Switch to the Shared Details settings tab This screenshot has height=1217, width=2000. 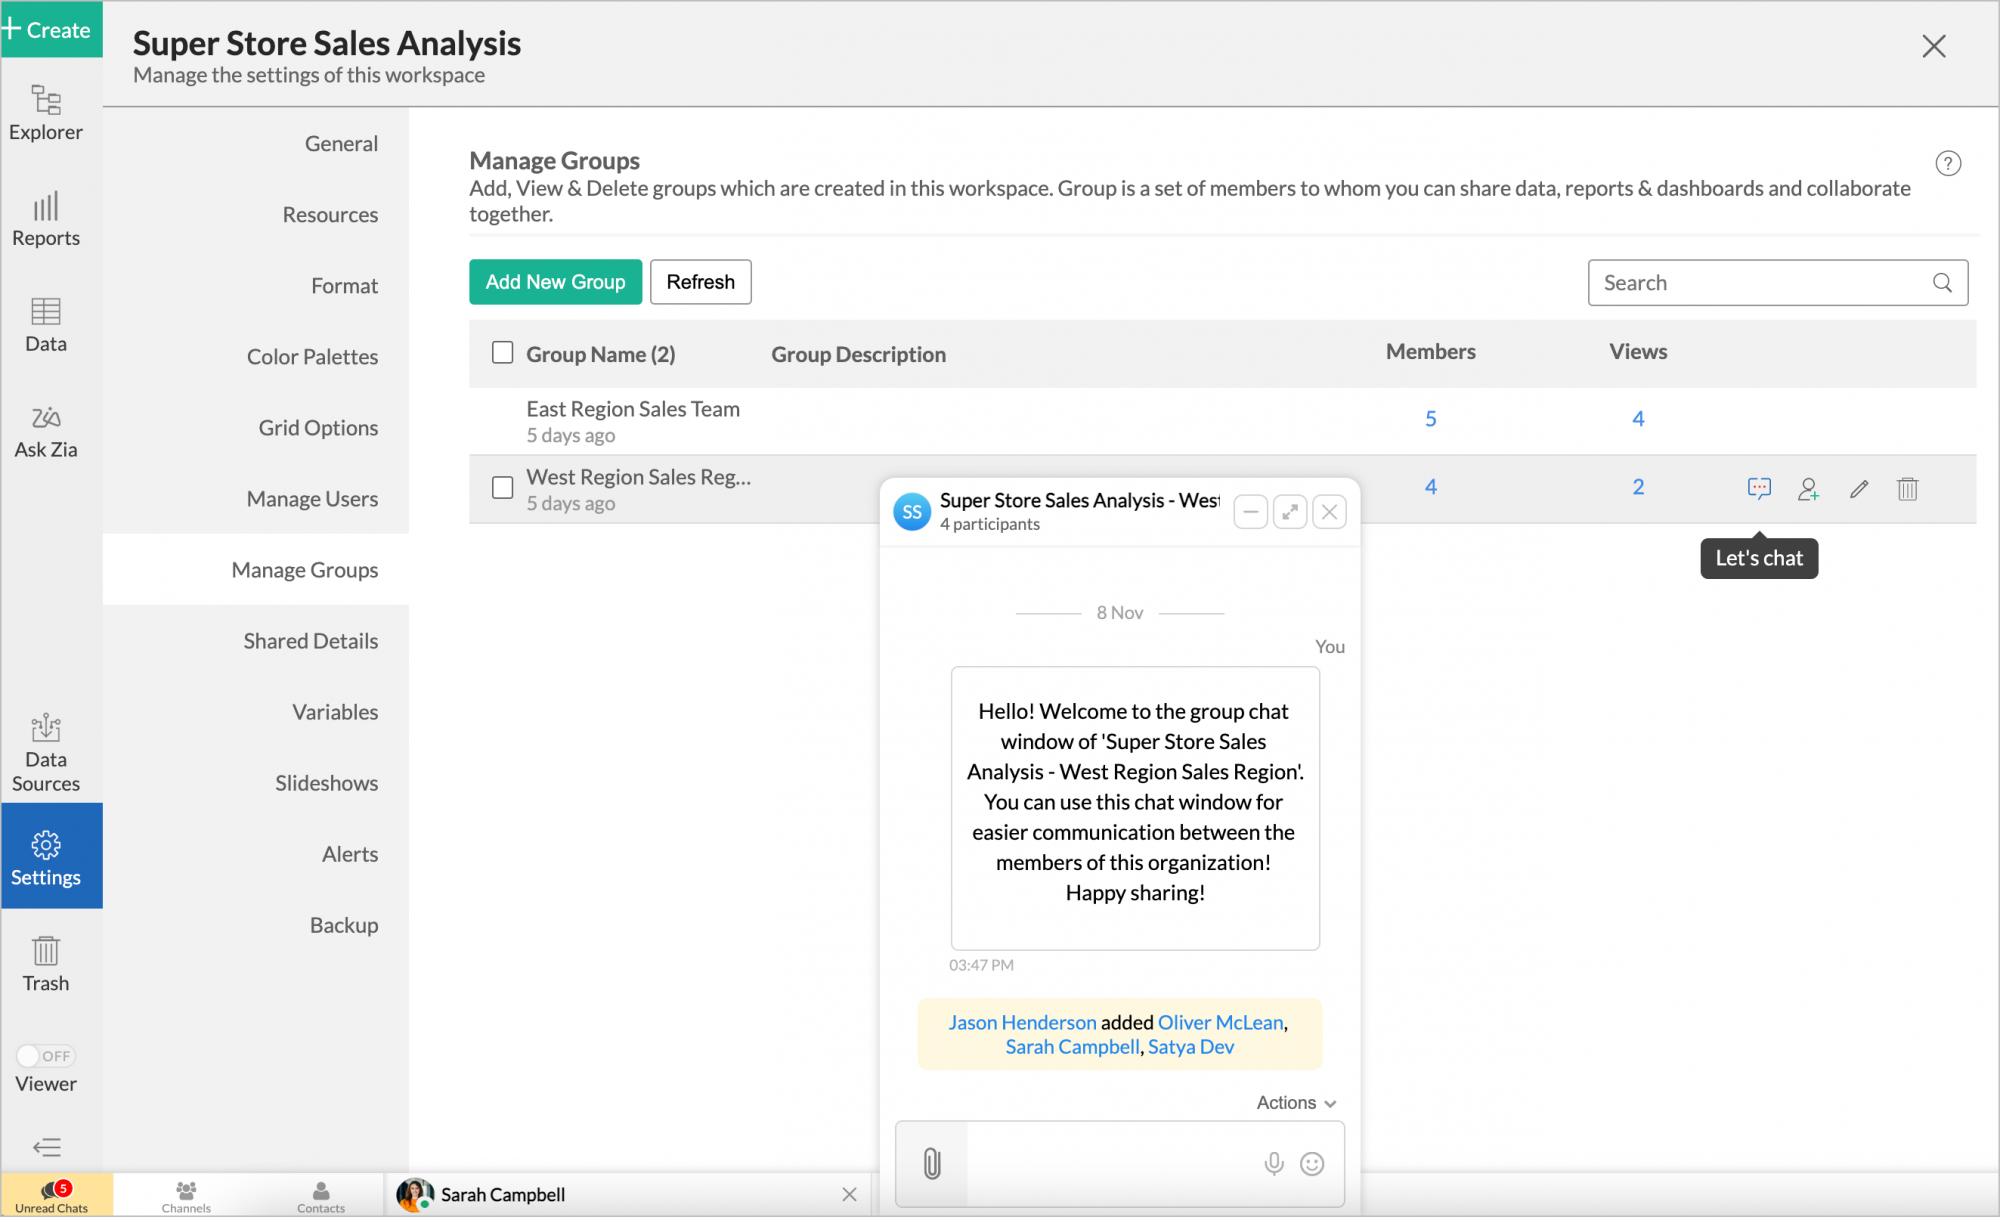(x=310, y=640)
